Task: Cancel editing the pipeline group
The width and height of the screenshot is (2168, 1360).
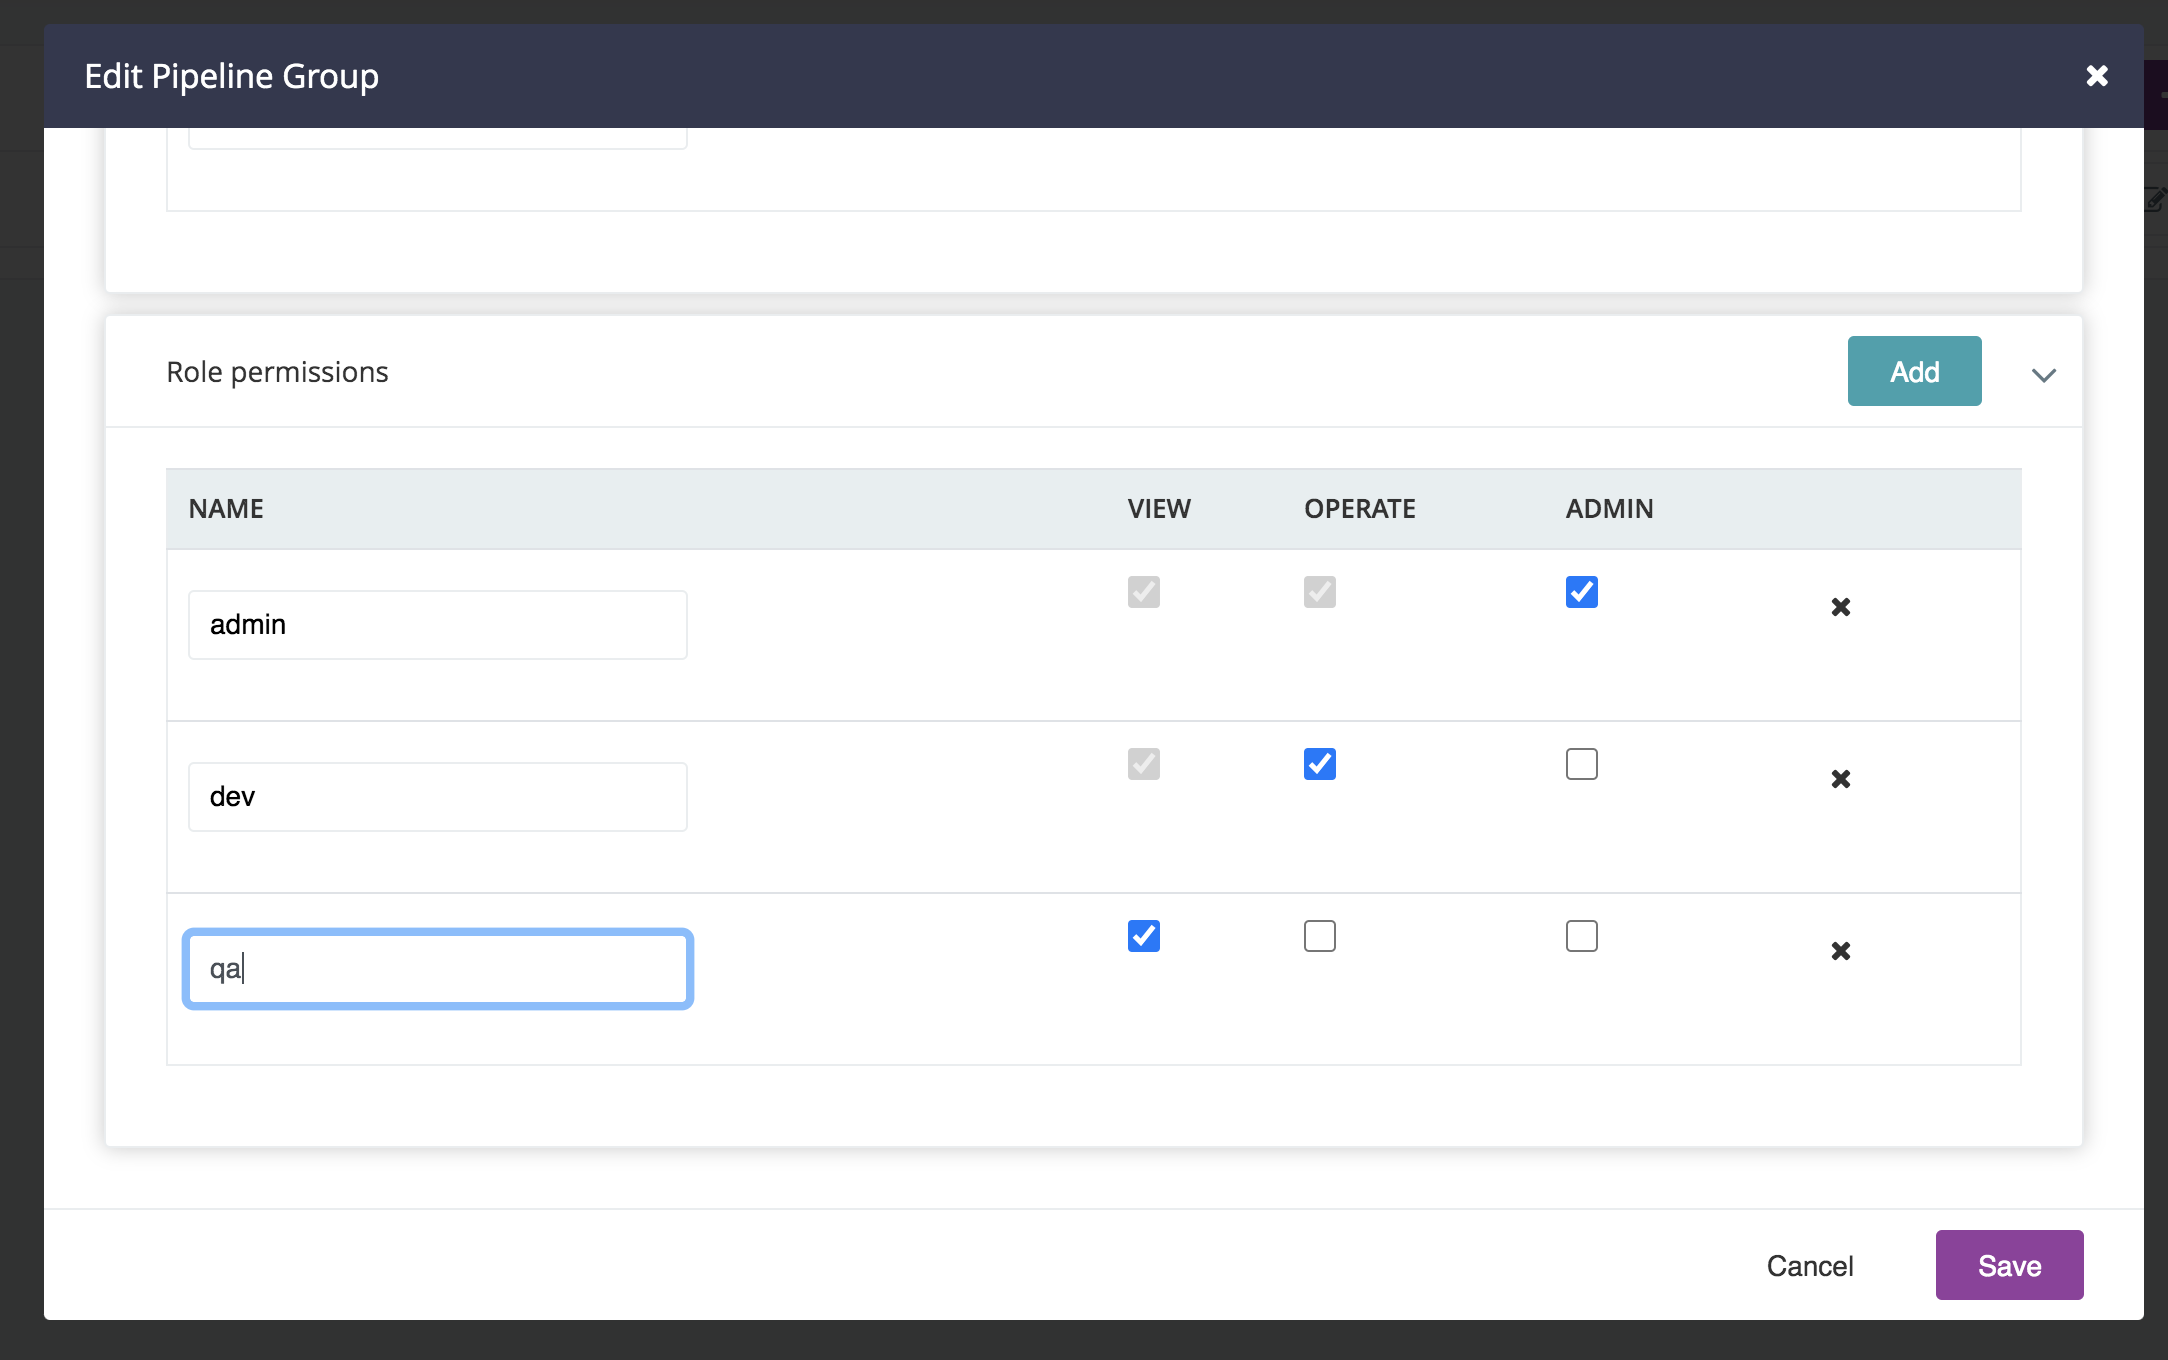Action: [x=1810, y=1266]
